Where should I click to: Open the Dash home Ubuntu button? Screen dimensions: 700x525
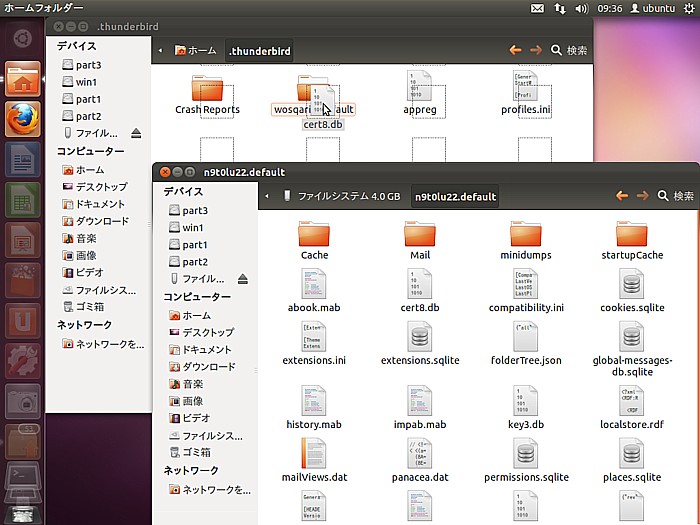tap(22, 39)
